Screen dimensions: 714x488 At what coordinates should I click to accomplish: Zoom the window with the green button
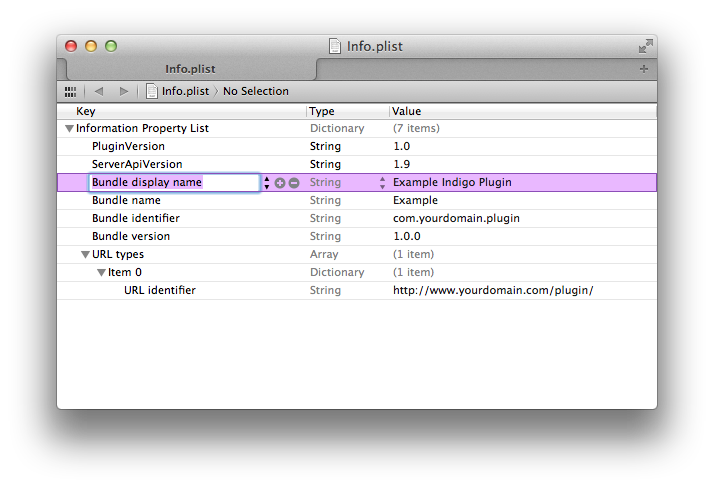coord(111,46)
